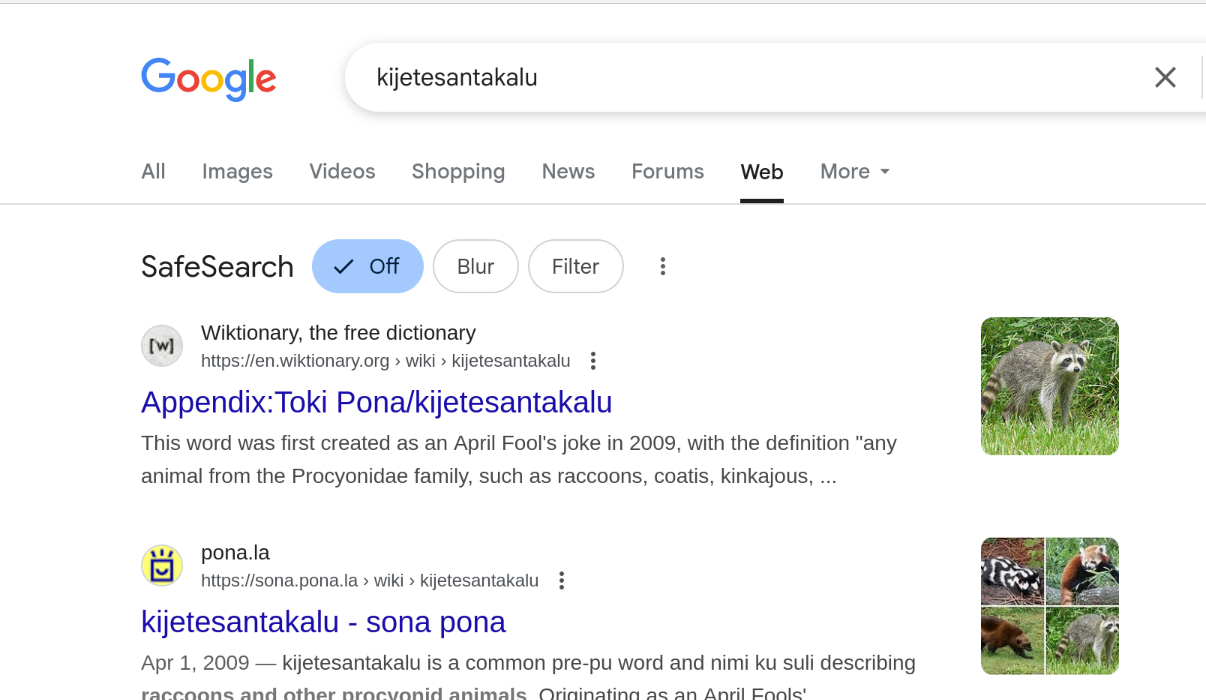Open pona.la result three-dot menu
This screenshot has height=700, width=1206.
point(562,581)
